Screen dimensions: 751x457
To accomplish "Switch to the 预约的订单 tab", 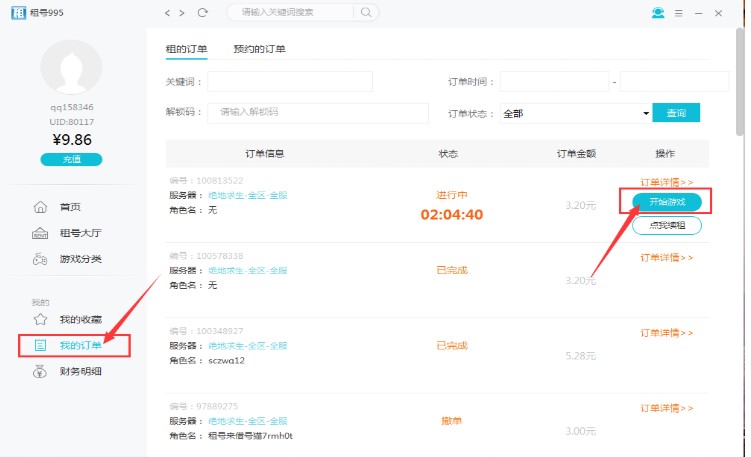I will 259,49.
